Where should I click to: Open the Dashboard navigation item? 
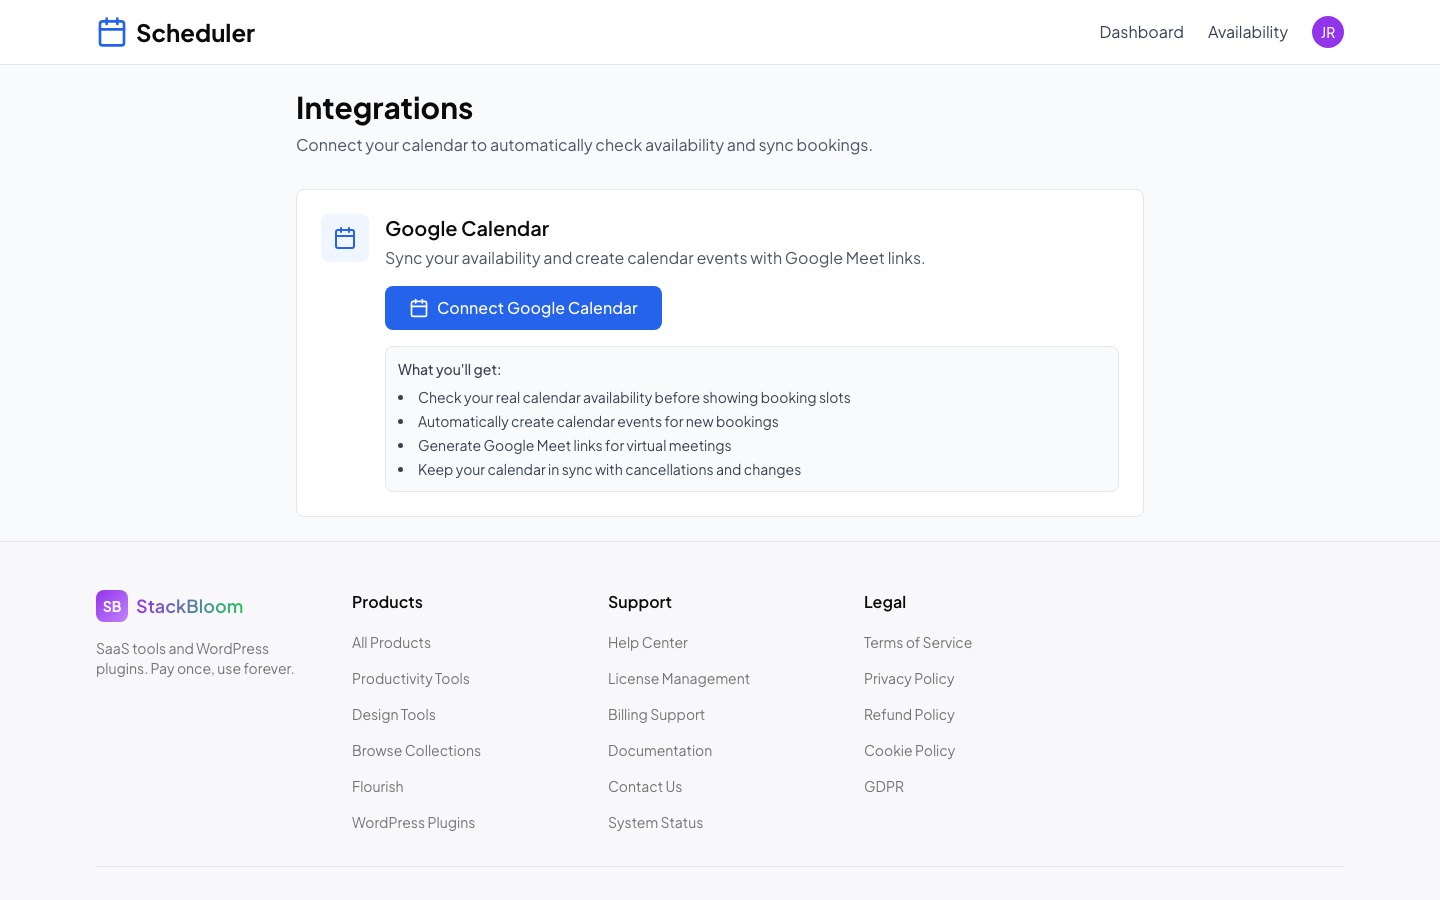[x=1141, y=32]
